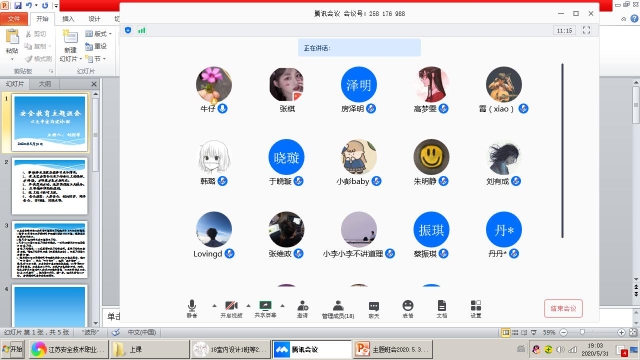Click muted mic icon beside 小彭baby
Viewport: 640px width, 360px height.
pos(377,181)
